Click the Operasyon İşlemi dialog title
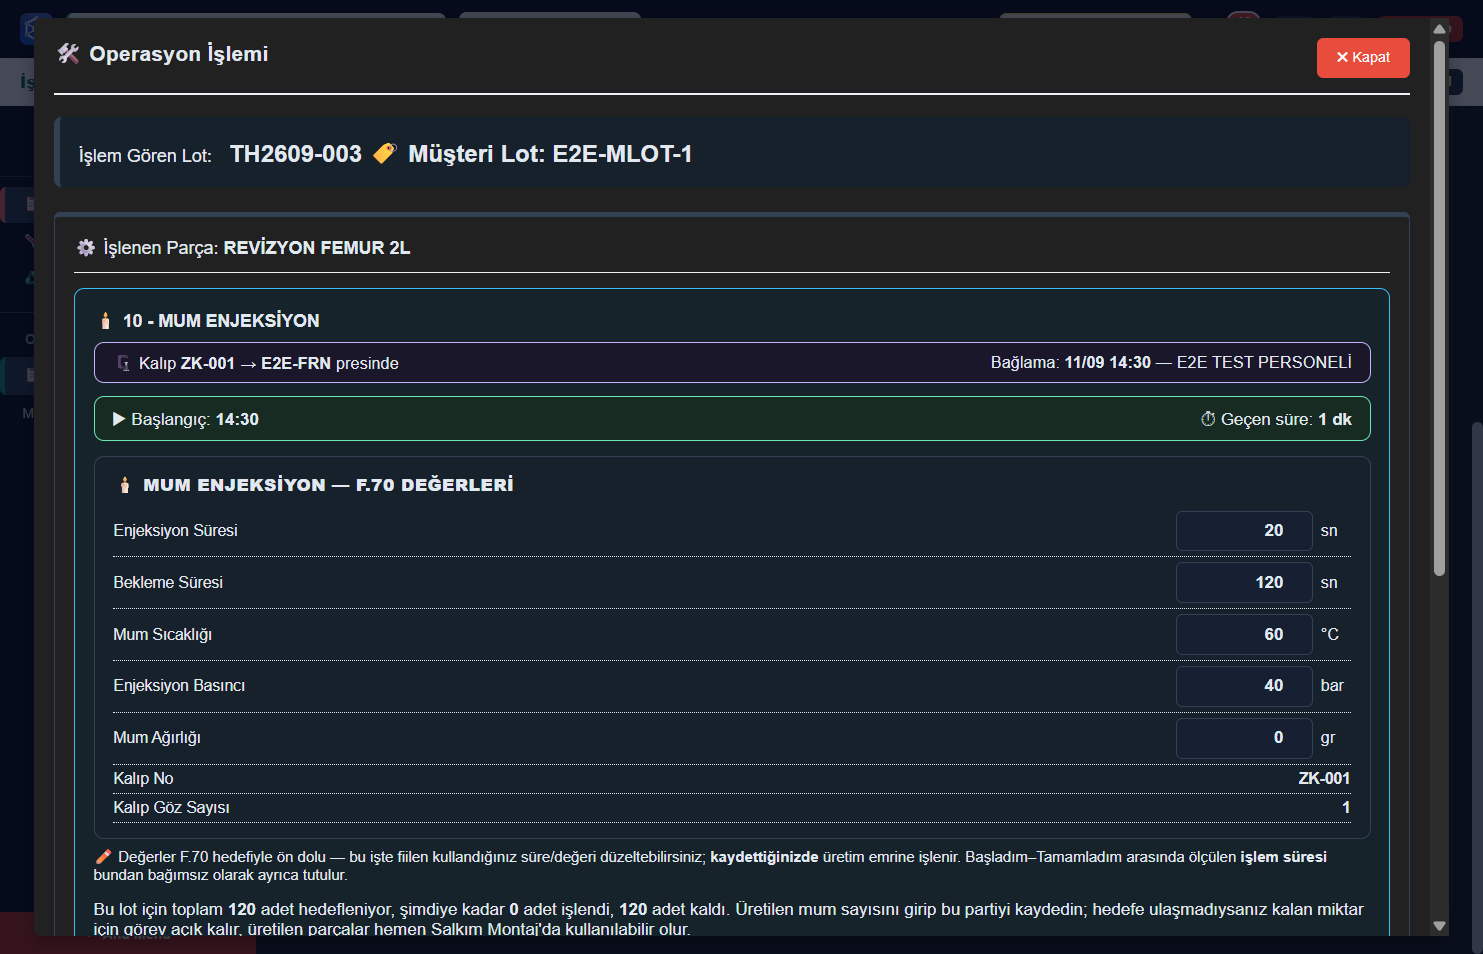The image size is (1483, 954). coord(179,54)
